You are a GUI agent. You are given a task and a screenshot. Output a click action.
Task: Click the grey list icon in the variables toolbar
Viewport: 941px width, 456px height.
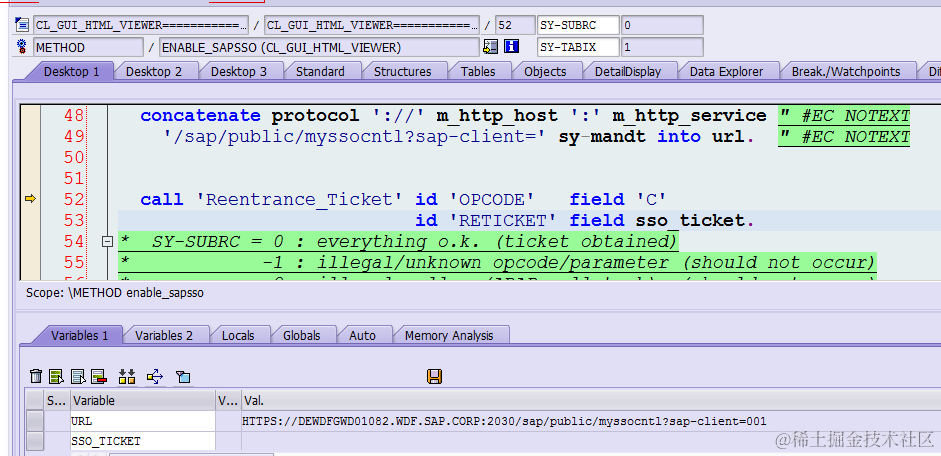click(78, 376)
